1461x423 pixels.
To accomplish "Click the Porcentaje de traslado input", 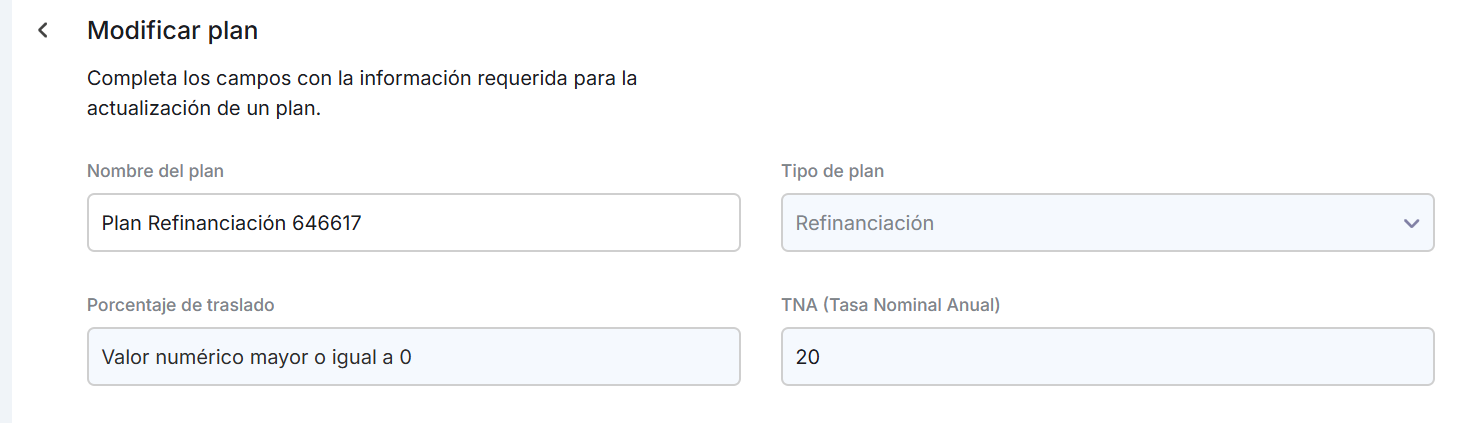I will coord(413,357).
